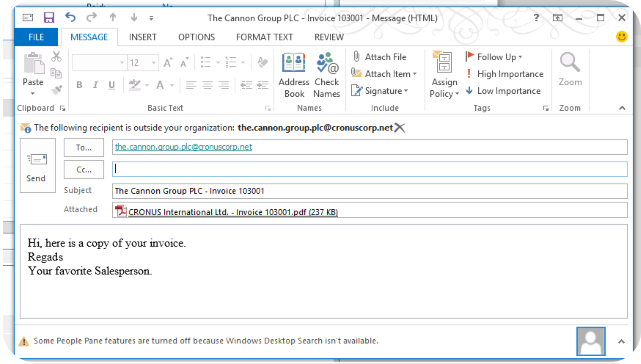Go to next item with down arrow
The image size is (641, 364).
click(x=134, y=17)
